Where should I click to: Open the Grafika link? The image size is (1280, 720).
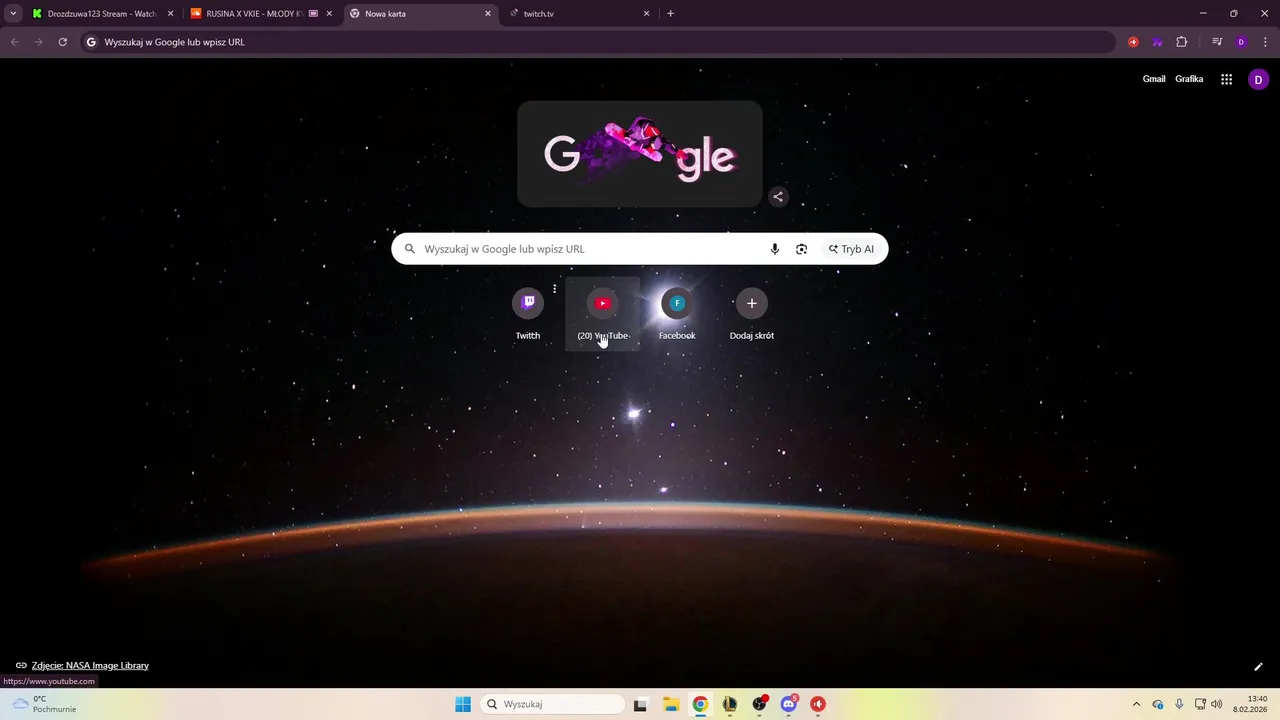1189,79
